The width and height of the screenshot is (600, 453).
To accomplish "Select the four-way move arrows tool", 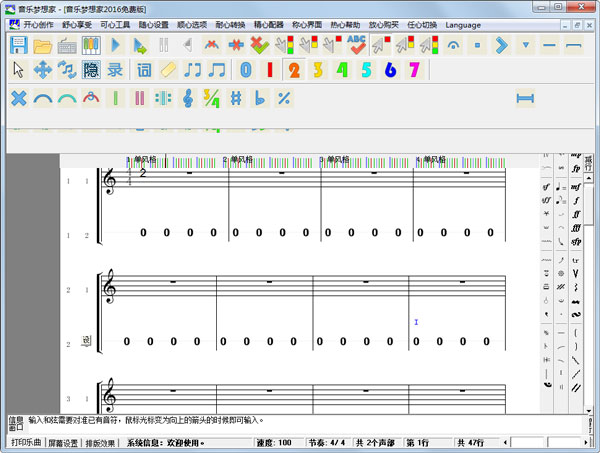I will 42,70.
